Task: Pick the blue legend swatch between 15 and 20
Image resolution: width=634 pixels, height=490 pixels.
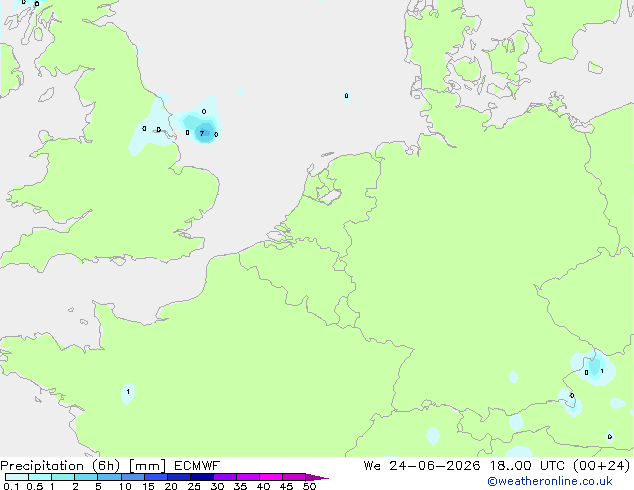Action: 155,477
